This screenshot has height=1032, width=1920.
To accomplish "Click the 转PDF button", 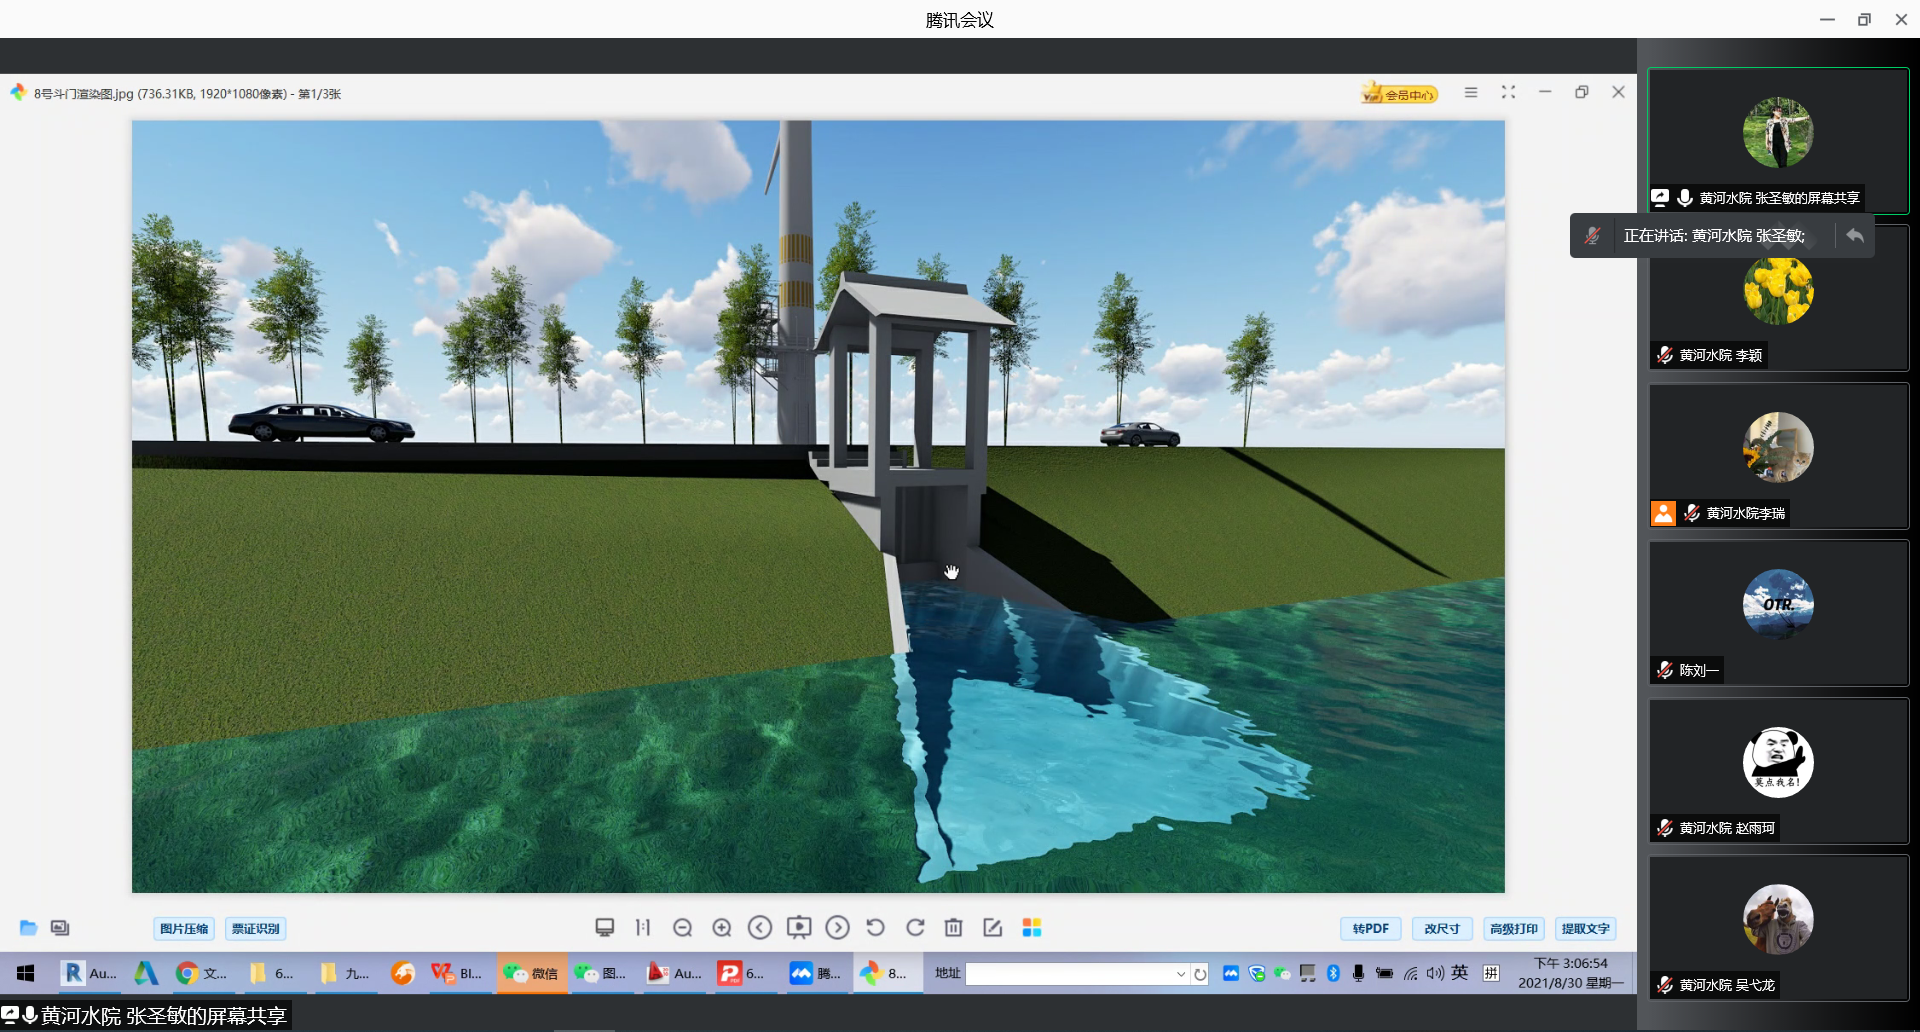I will [x=1370, y=929].
